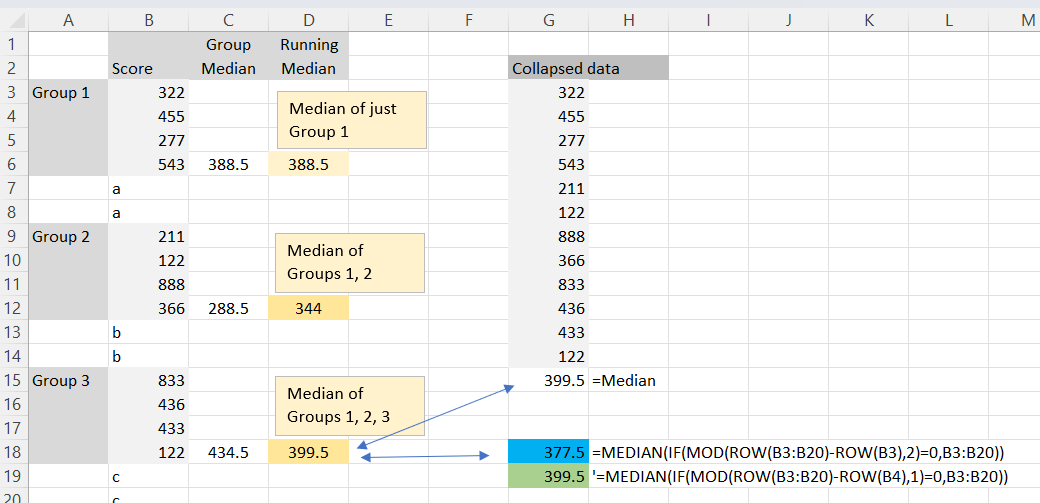Select column C header
This screenshot has width=1040, height=503.
228,21
